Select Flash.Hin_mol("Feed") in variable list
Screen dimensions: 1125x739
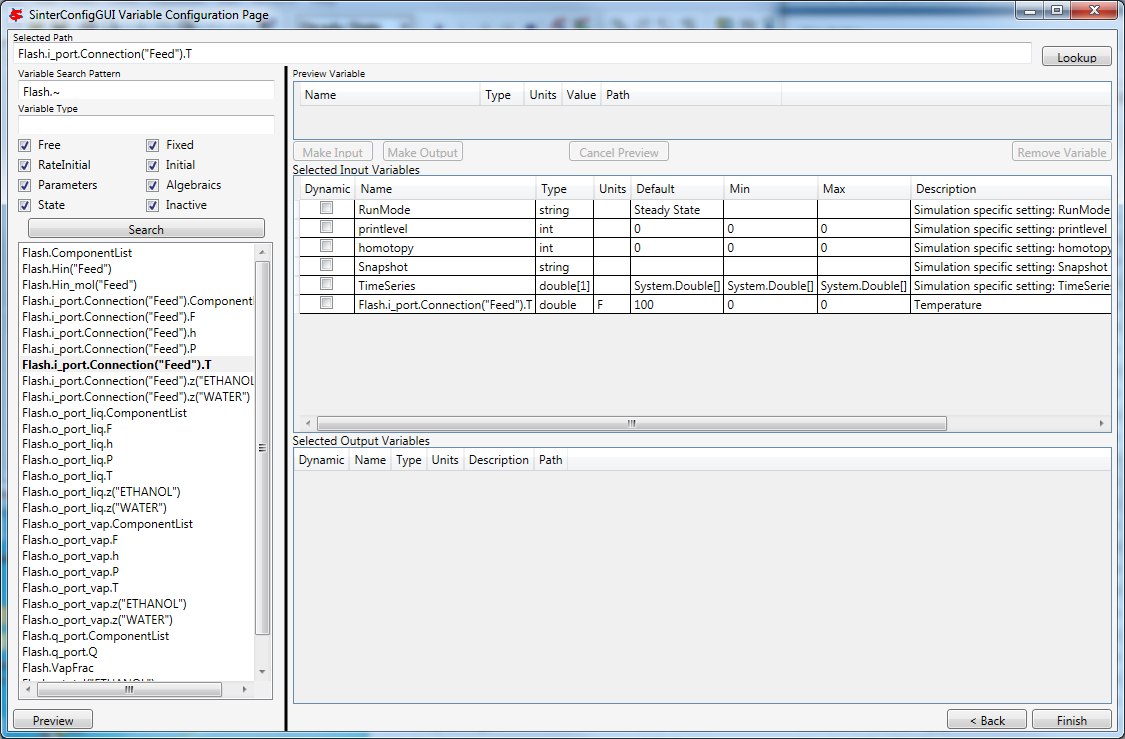click(79, 284)
